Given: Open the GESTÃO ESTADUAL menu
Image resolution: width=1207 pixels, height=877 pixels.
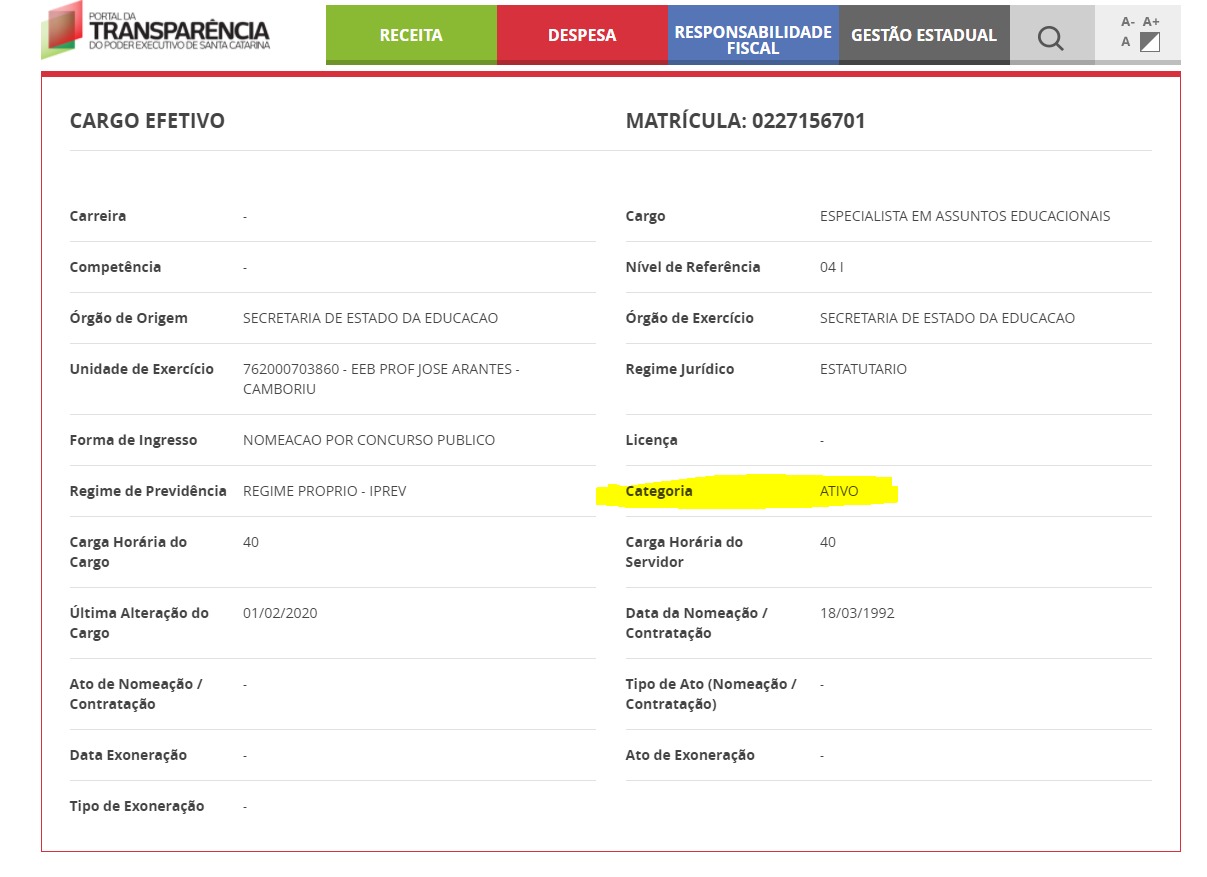Looking at the screenshot, I should [x=924, y=35].
